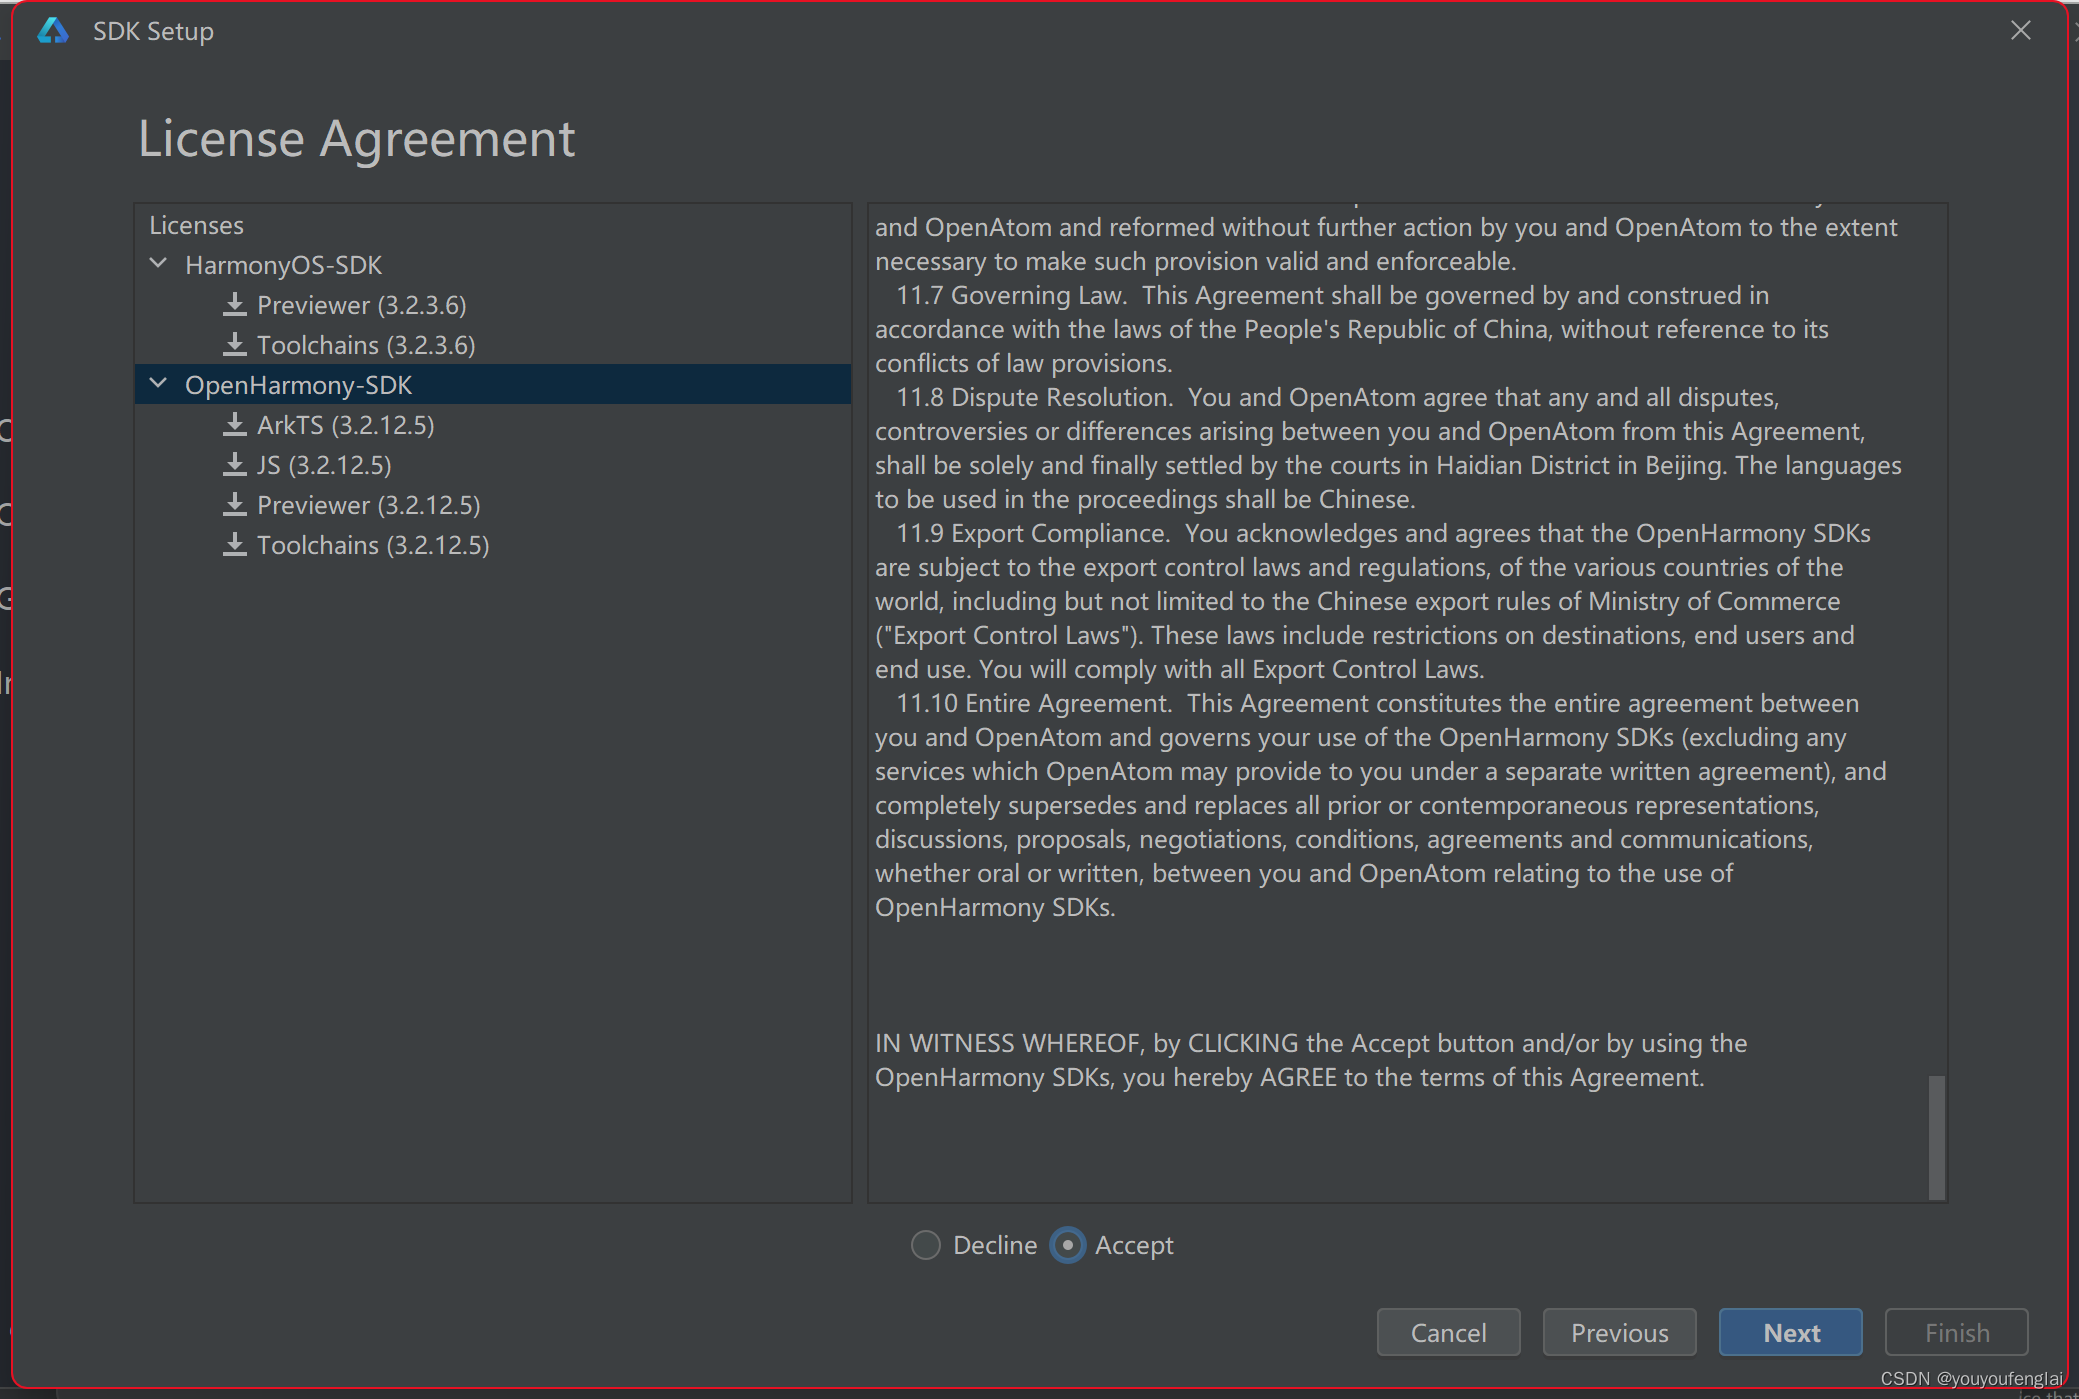Close the SDK Setup dialog
This screenshot has width=2079, height=1399.
[2021, 31]
